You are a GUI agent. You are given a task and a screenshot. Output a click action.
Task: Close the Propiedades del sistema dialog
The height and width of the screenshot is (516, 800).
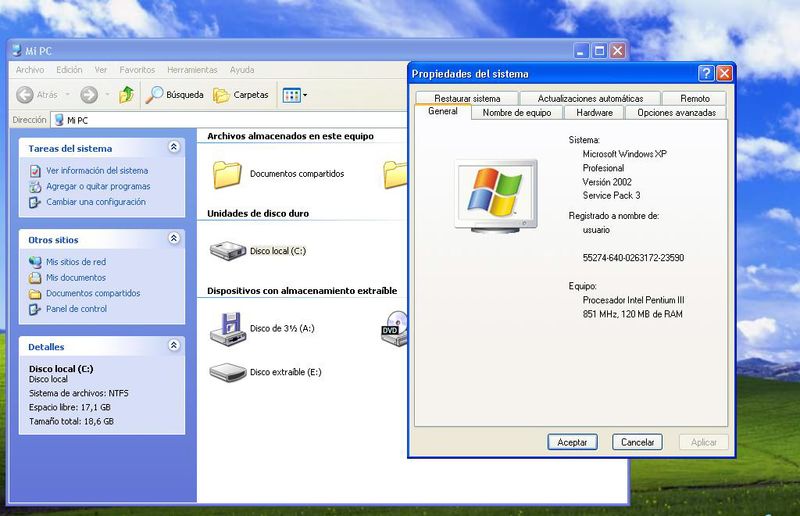point(724,73)
